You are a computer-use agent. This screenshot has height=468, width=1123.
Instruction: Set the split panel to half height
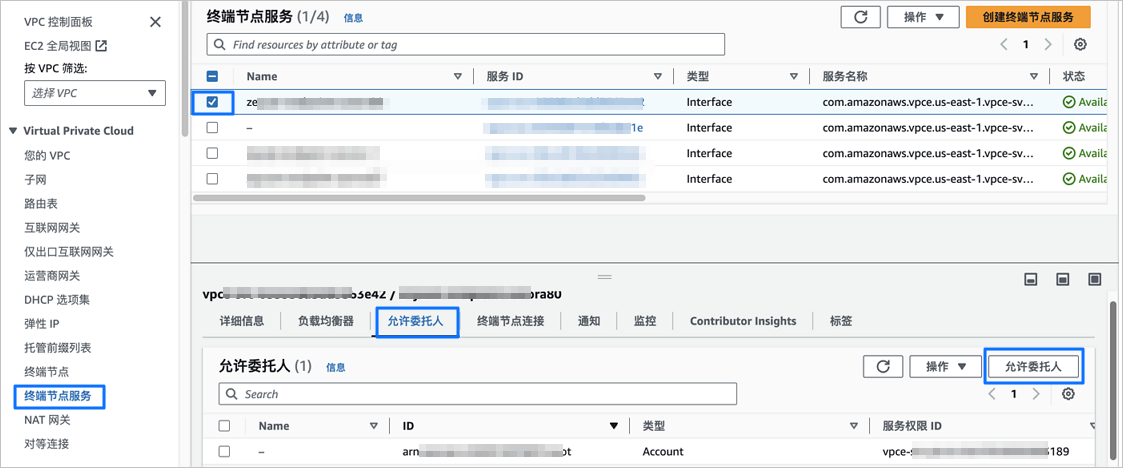pyautogui.click(x=1063, y=279)
